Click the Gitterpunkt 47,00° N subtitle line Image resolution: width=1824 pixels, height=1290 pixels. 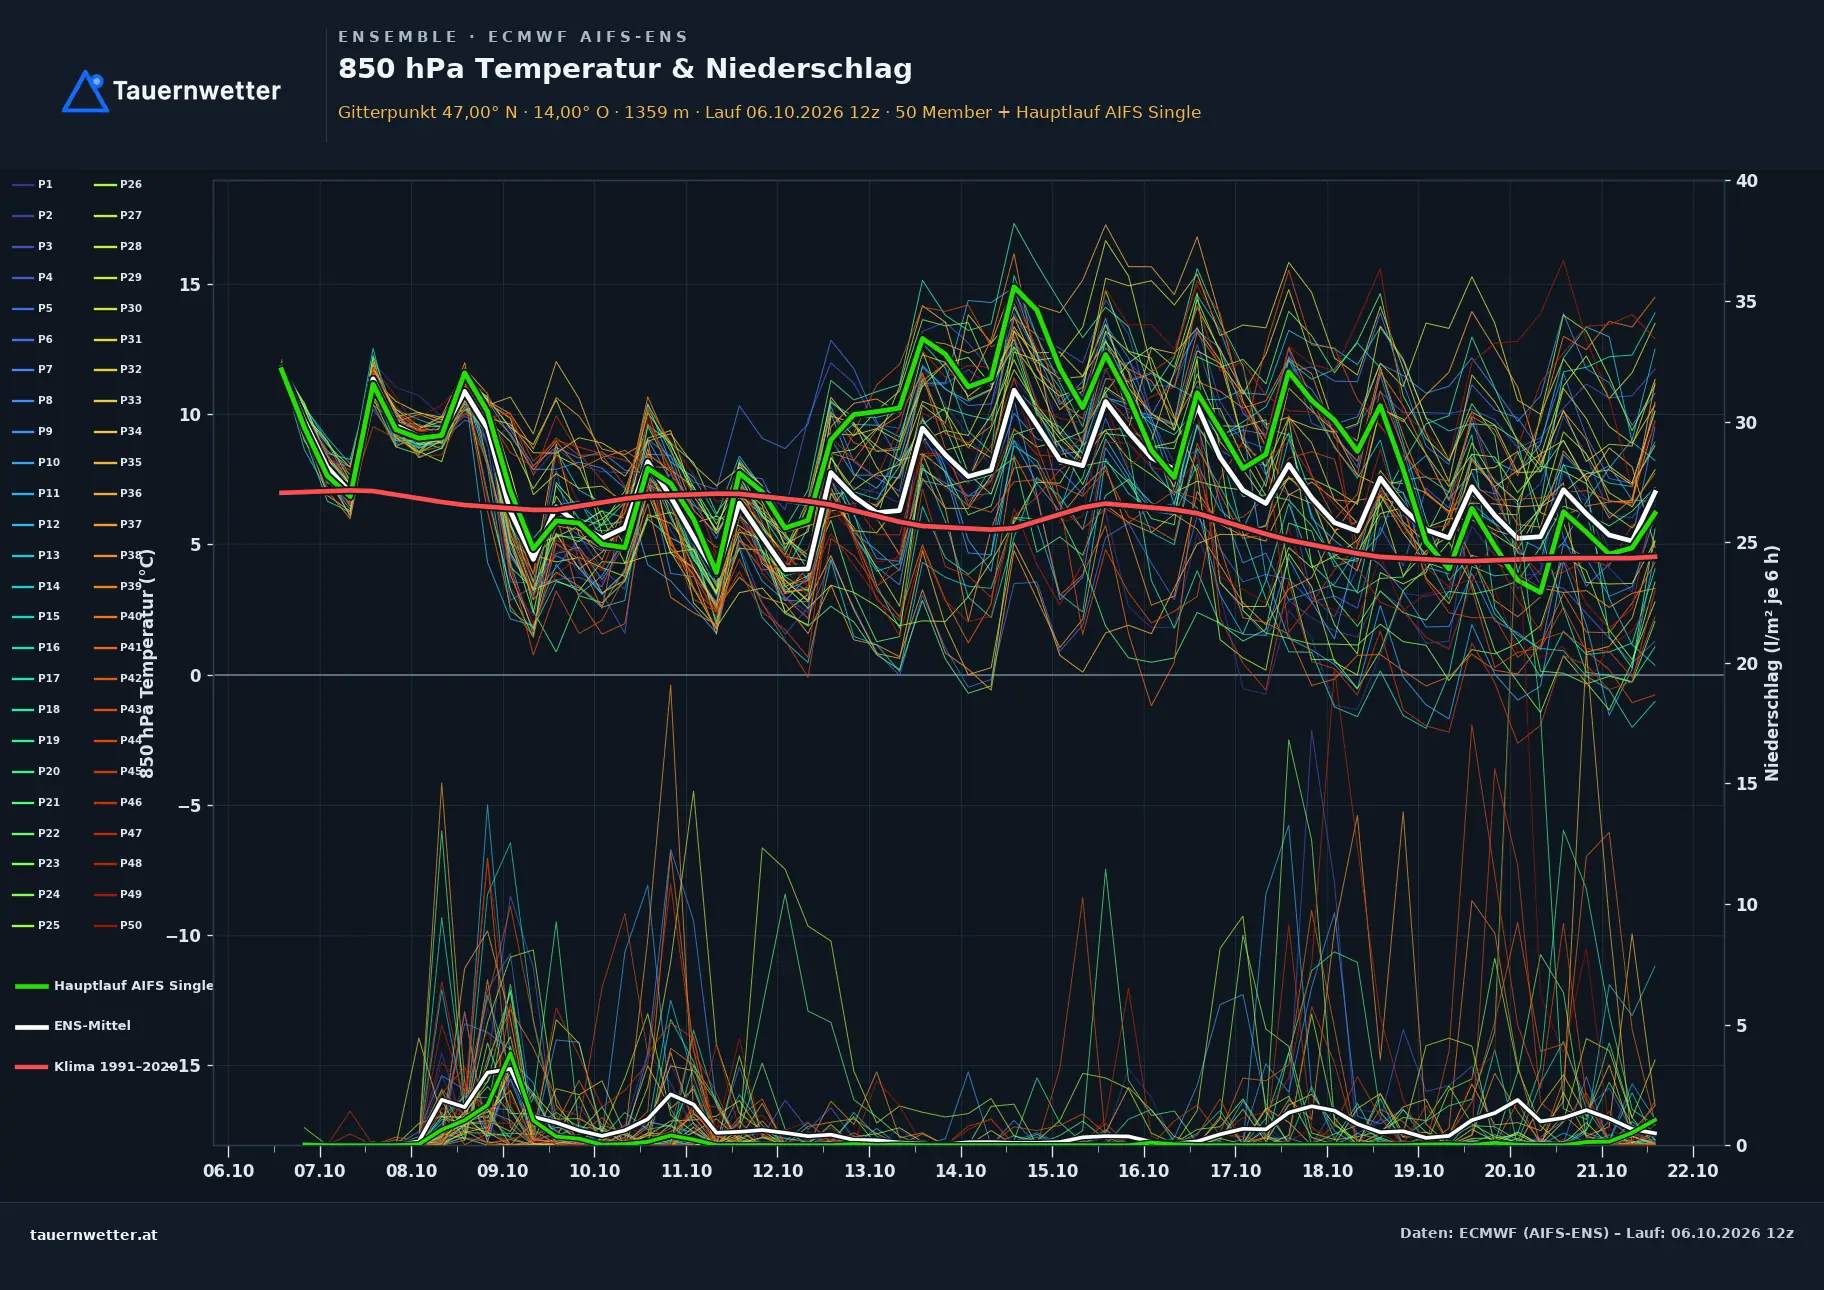[769, 112]
